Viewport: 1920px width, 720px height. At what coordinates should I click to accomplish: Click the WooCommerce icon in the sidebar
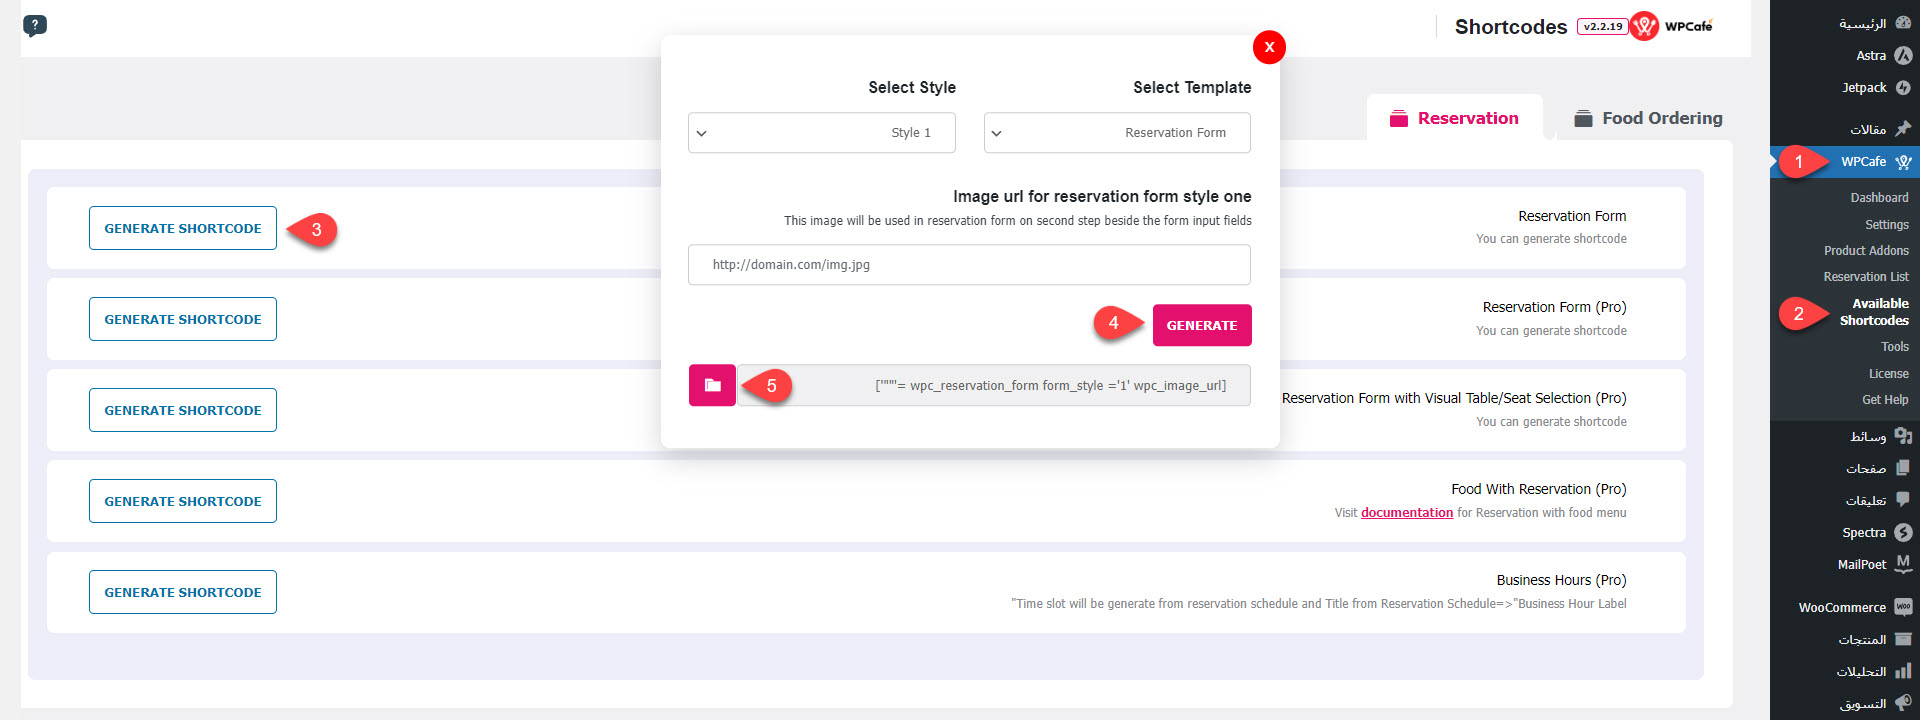click(1903, 607)
